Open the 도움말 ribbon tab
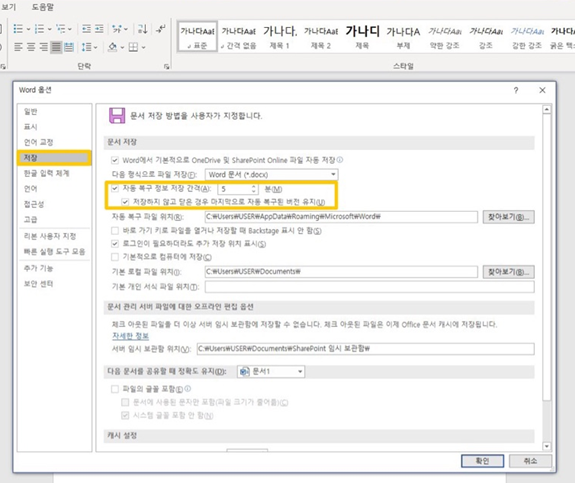This screenshot has height=483, width=575. coord(42,7)
